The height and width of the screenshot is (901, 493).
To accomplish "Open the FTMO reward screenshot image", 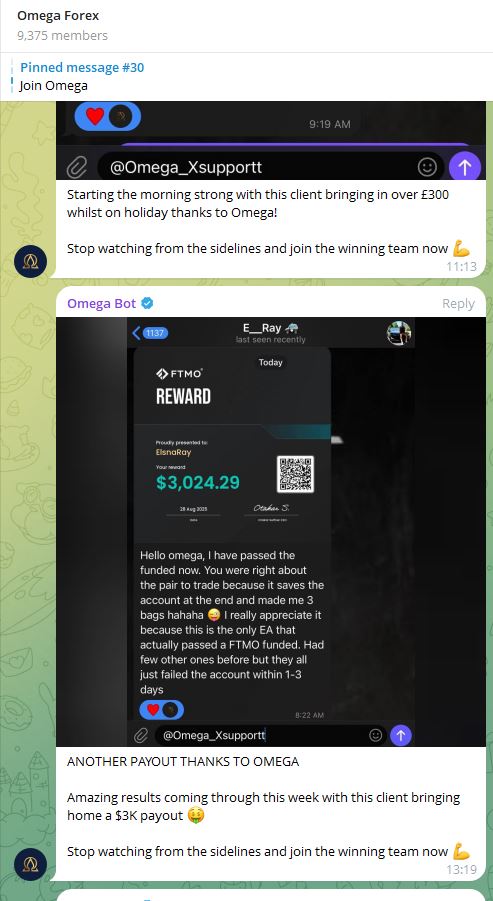I will [271, 532].
